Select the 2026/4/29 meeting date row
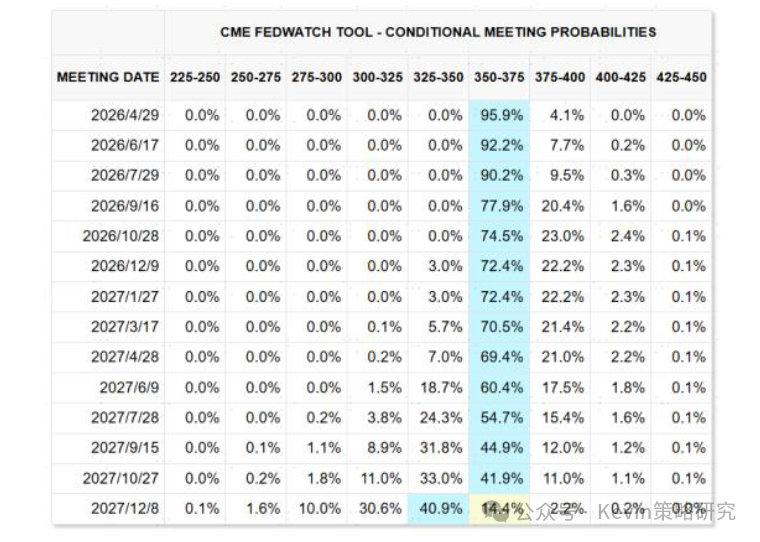 coord(125,115)
